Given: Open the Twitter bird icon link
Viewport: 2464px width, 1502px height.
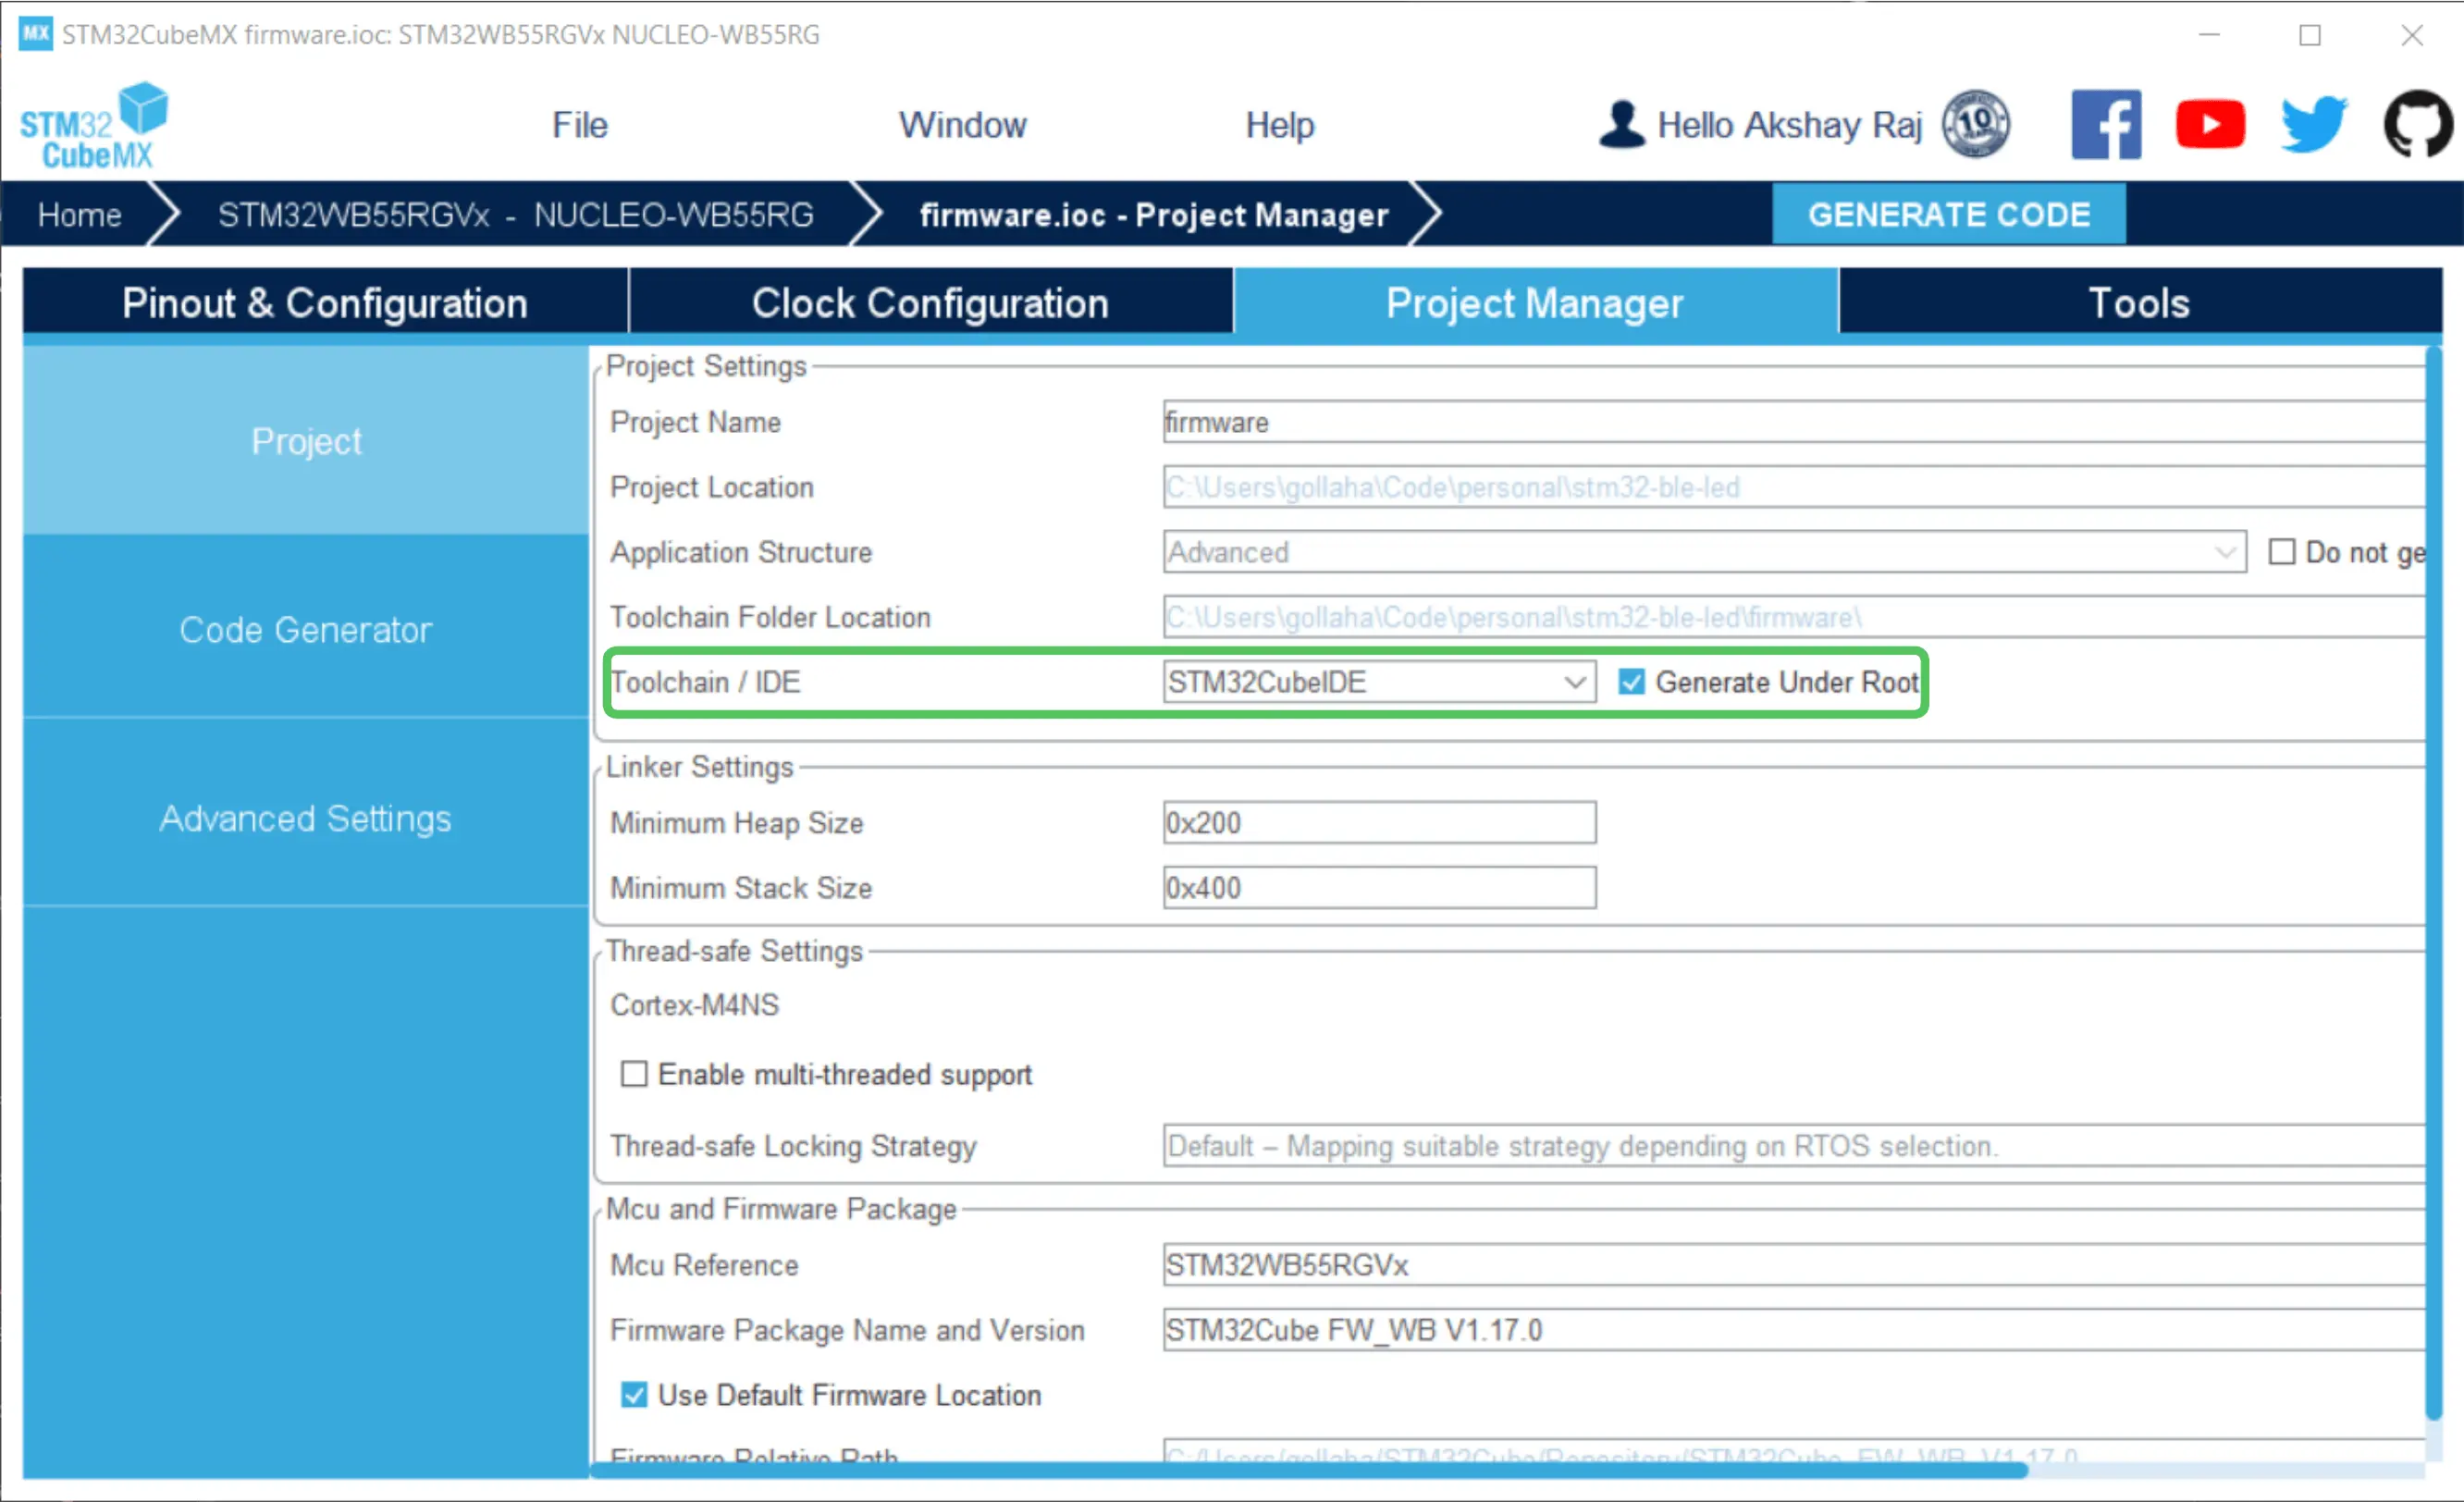Looking at the screenshot, I should 2314,125.
